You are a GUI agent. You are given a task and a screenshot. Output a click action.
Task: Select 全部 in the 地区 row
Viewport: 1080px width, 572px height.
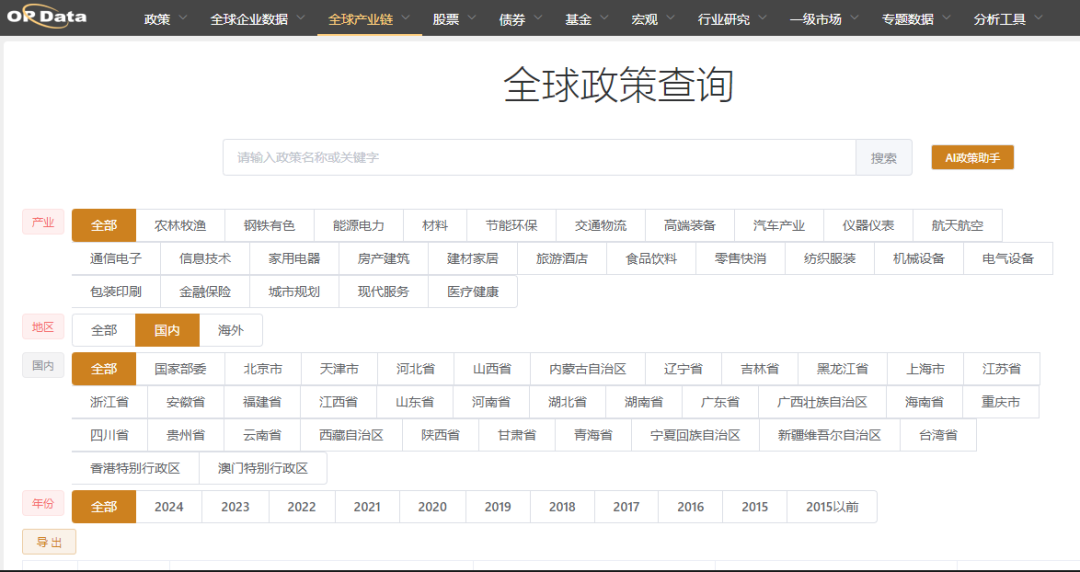(104, 330)
